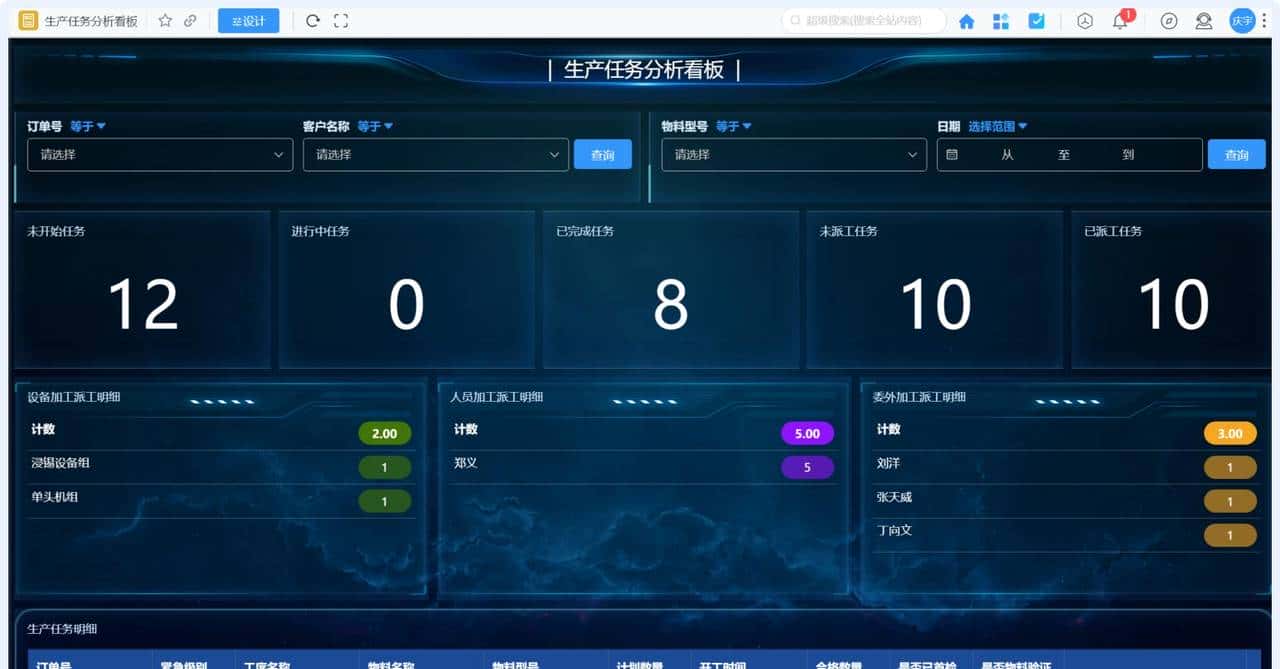Expand the 物料型号 请选择 selector

(793, 154)
